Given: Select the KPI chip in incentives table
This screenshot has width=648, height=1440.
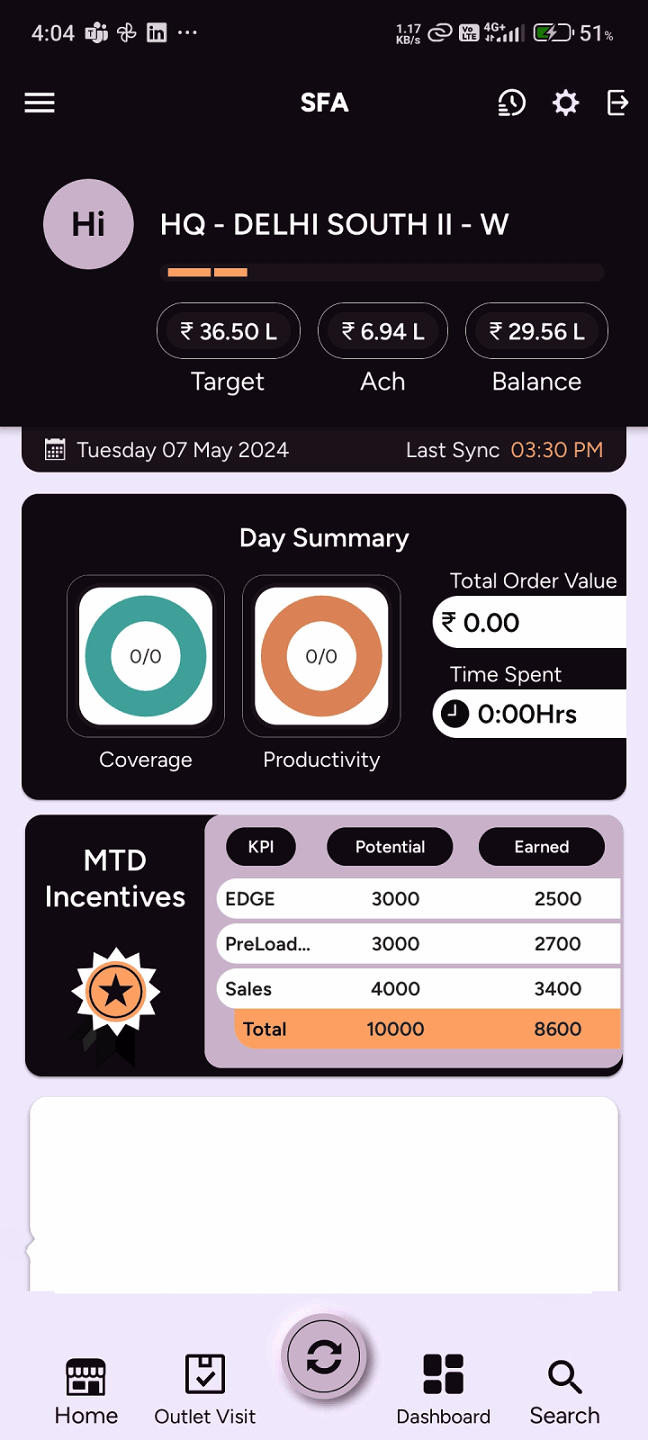Looking at the screenshot, I should coord(260,846).
